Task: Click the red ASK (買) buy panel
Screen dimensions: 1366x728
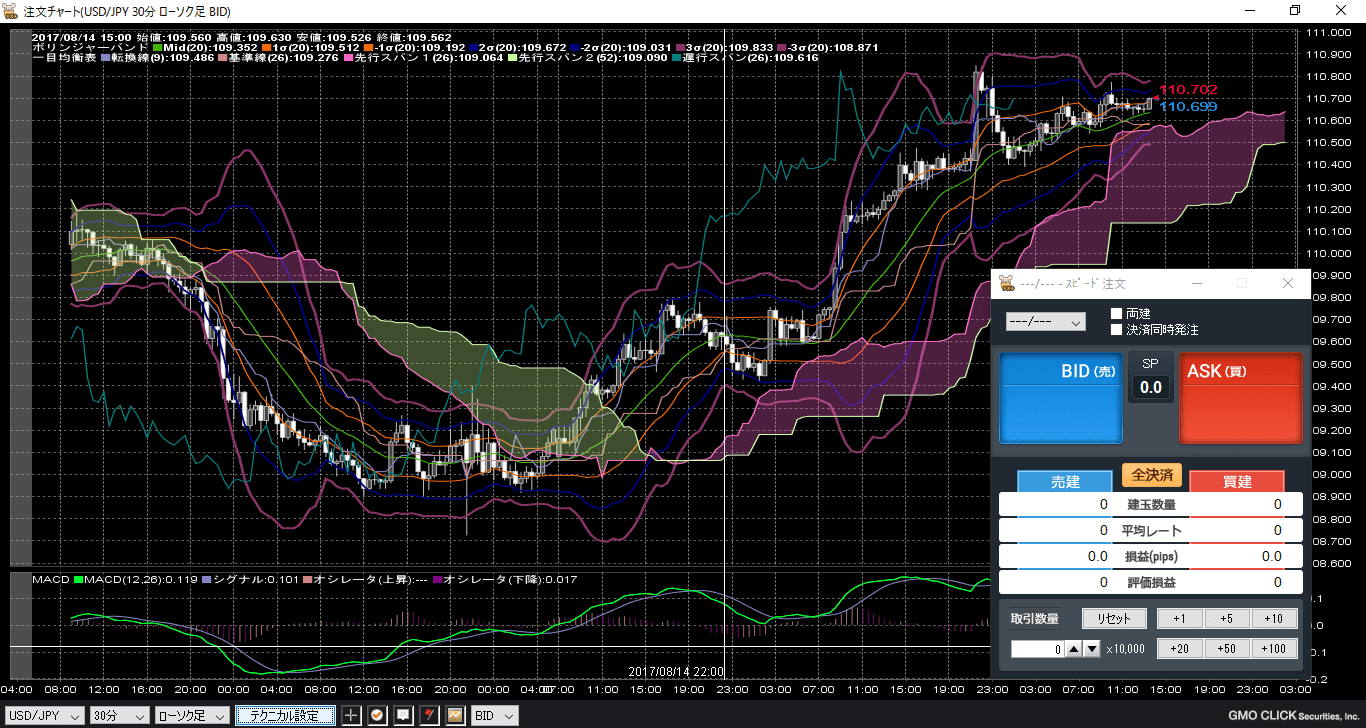Action: tap(1241, 397)
